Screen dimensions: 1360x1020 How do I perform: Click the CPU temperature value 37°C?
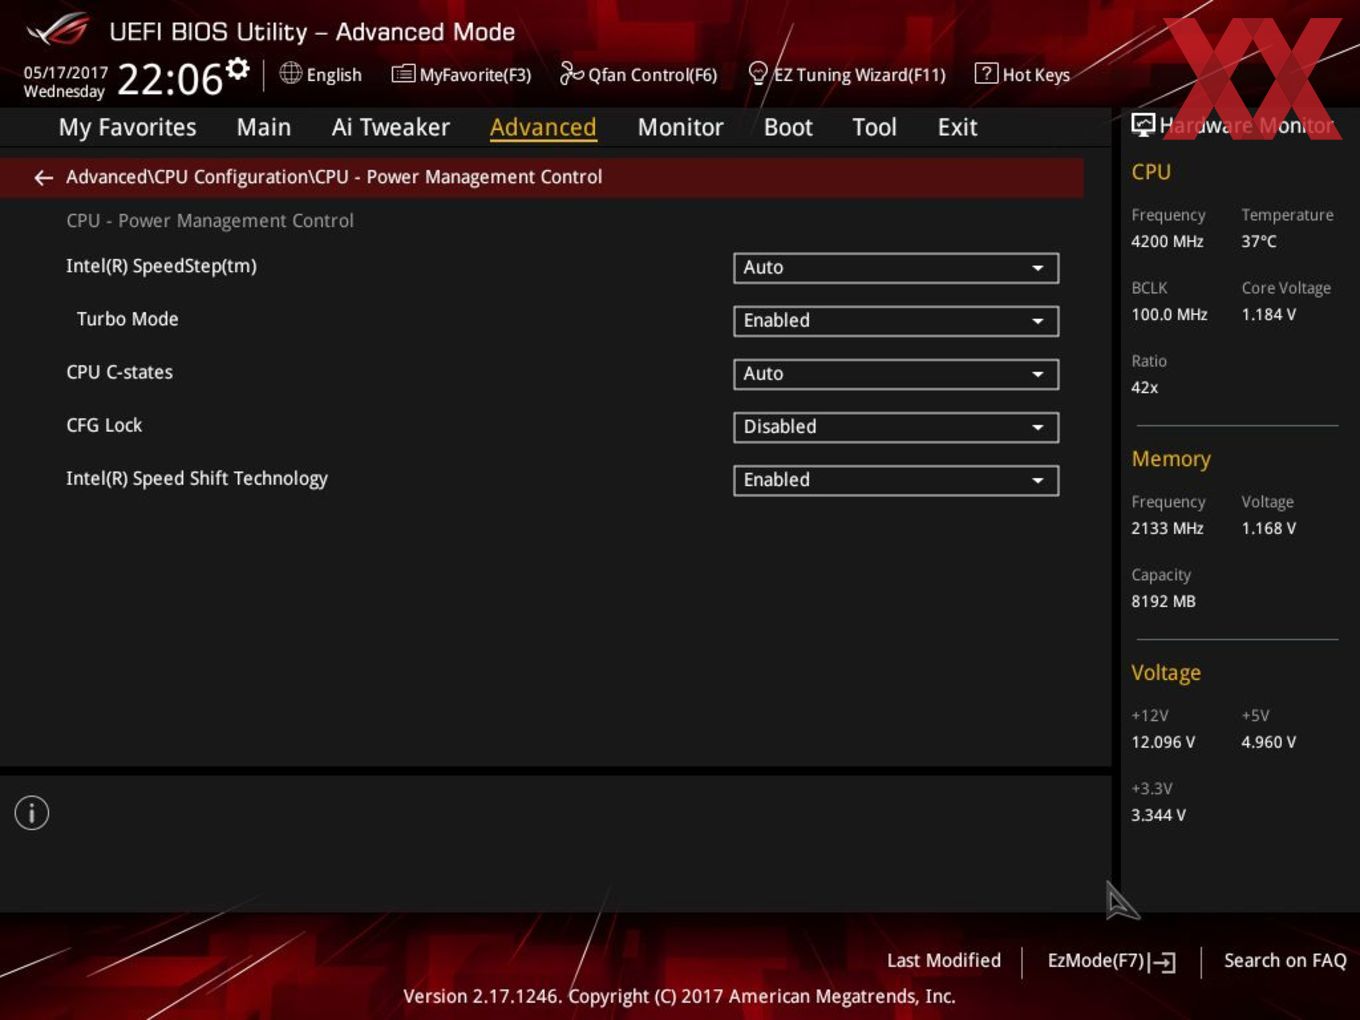[1259, 241]
